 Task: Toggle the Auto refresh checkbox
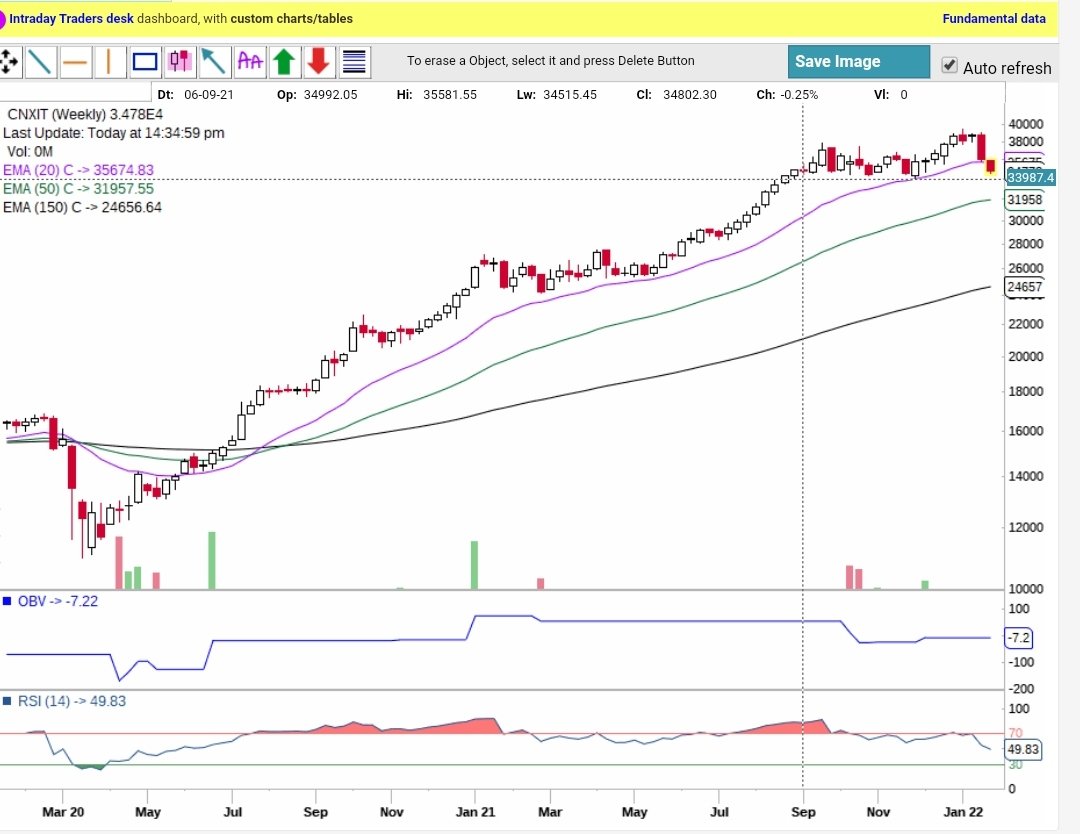tap(949, 65)
